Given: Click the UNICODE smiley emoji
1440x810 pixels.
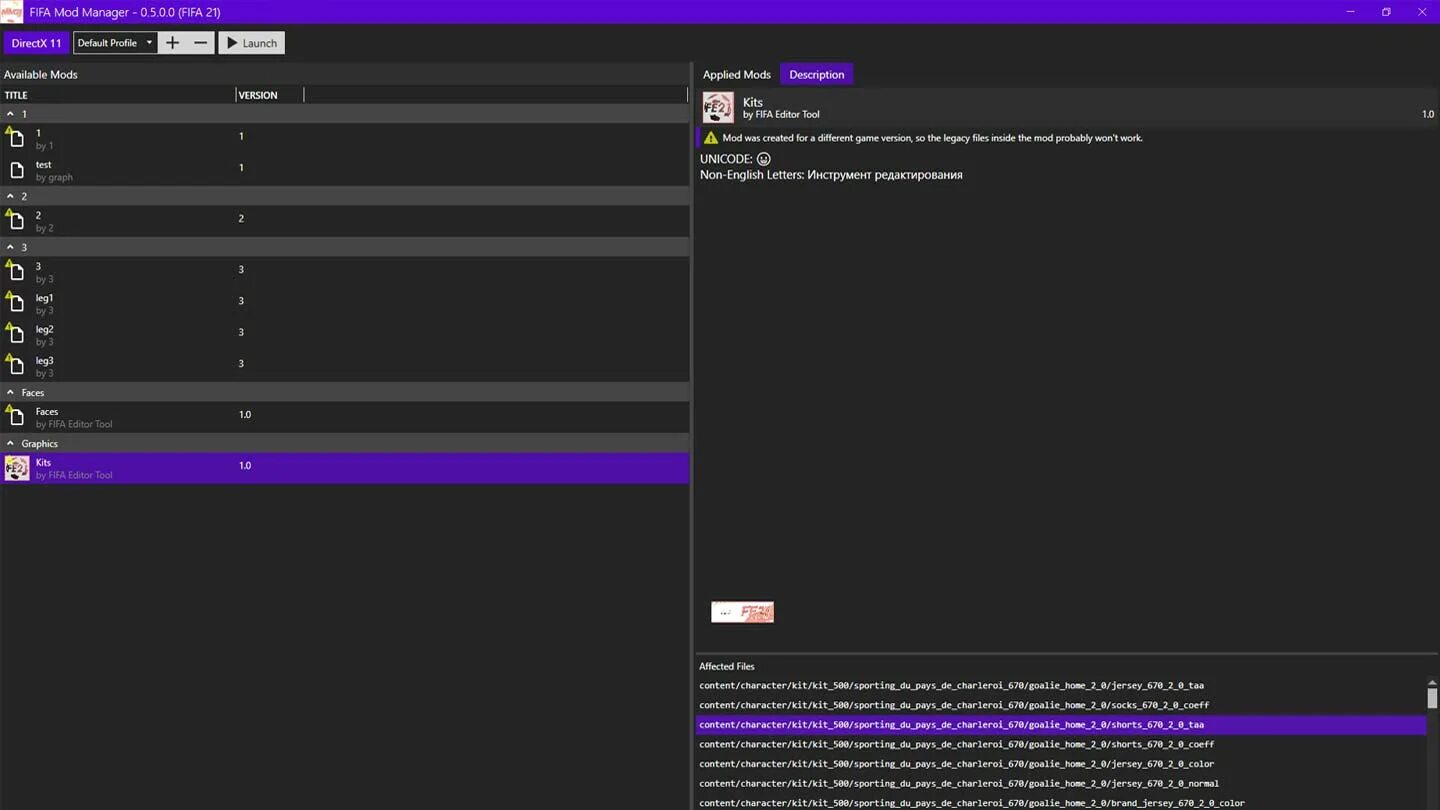Looking at the screenshot, I should click(764, 159).
